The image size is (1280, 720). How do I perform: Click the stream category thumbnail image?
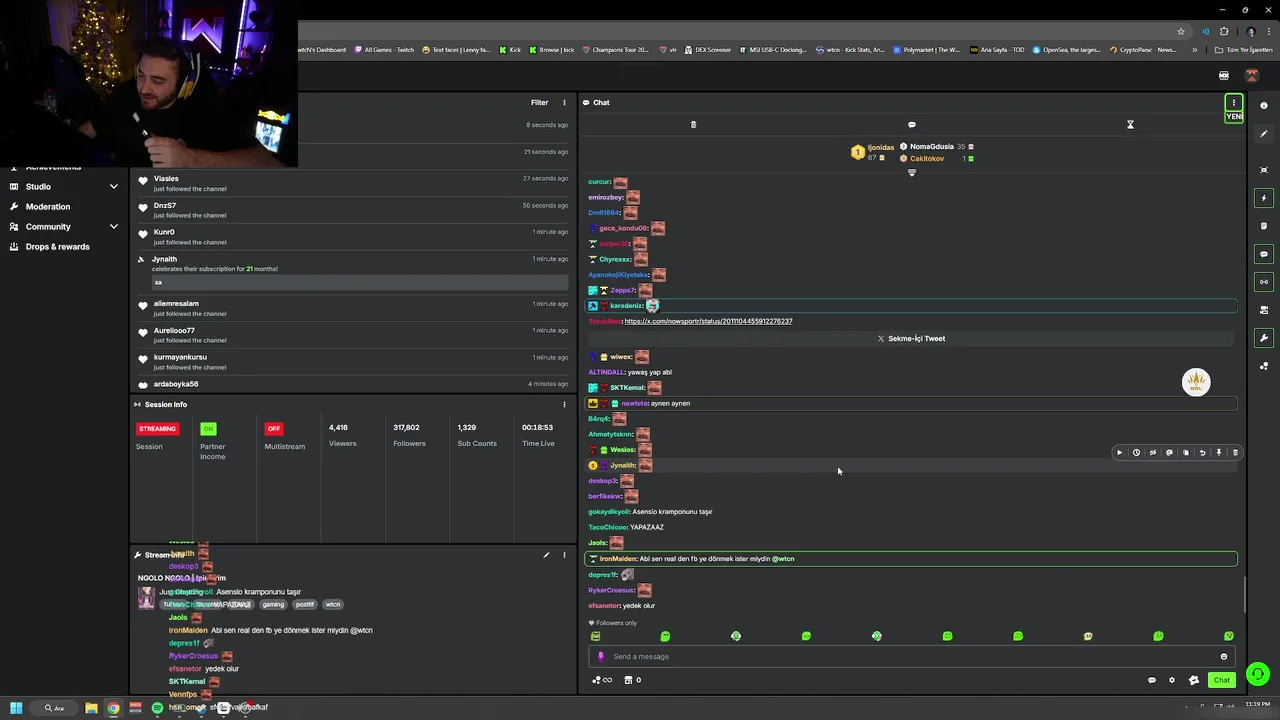click(x=146, y=598)
